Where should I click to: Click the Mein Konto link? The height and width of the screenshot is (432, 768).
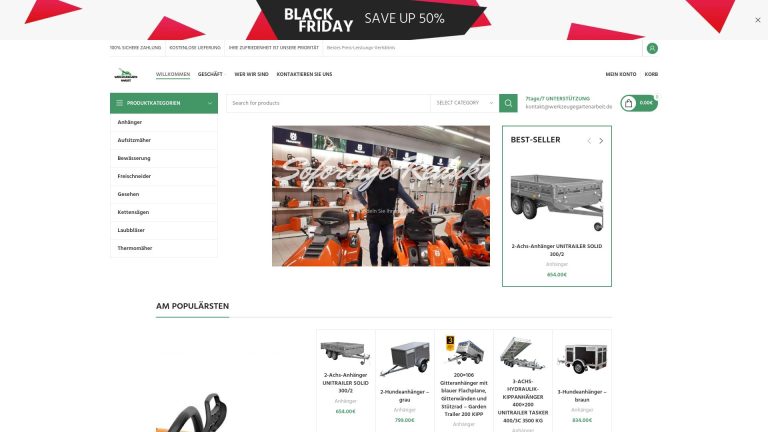click(621, 74)
